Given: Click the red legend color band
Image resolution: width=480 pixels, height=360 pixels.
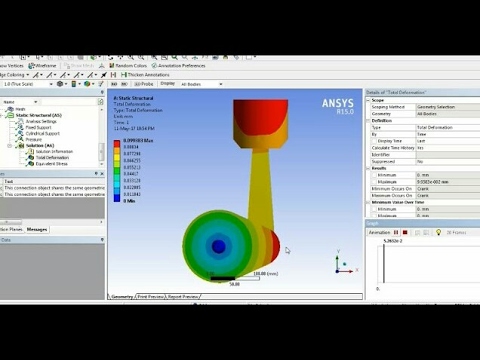Looking at the screenshot, I should [117, 144].
